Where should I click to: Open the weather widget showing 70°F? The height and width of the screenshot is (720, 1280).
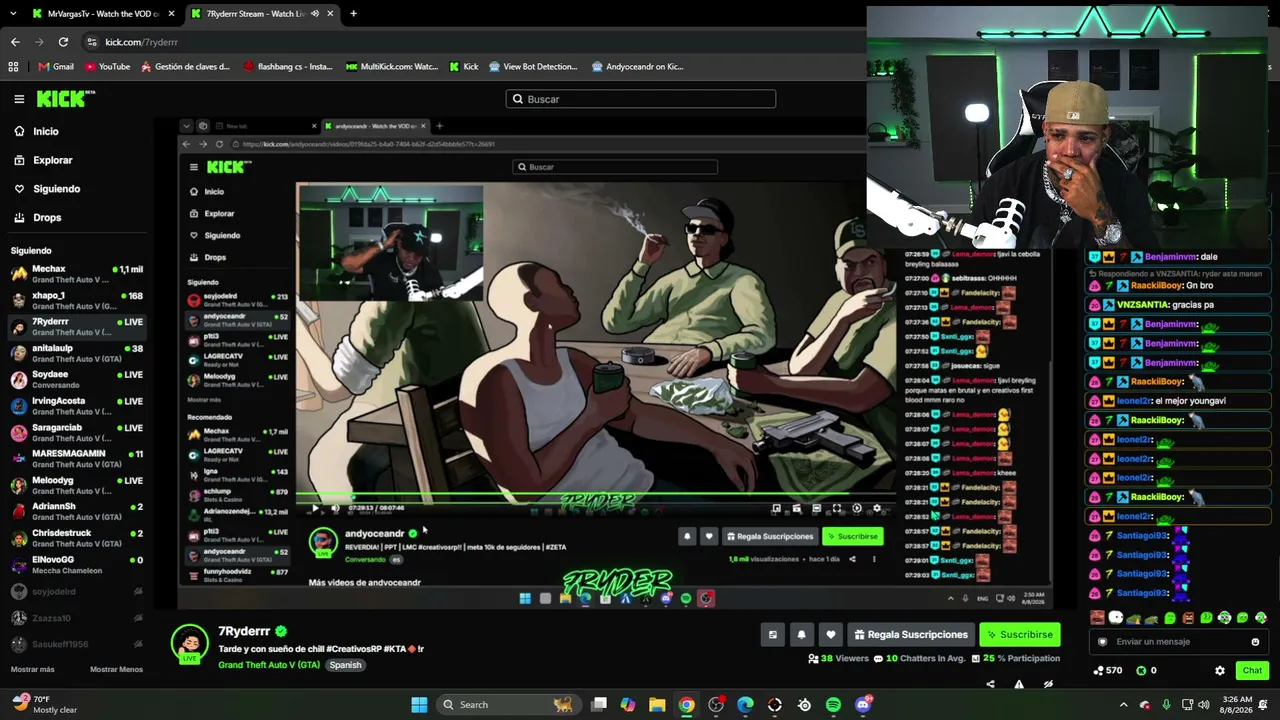tap(44, 704)
